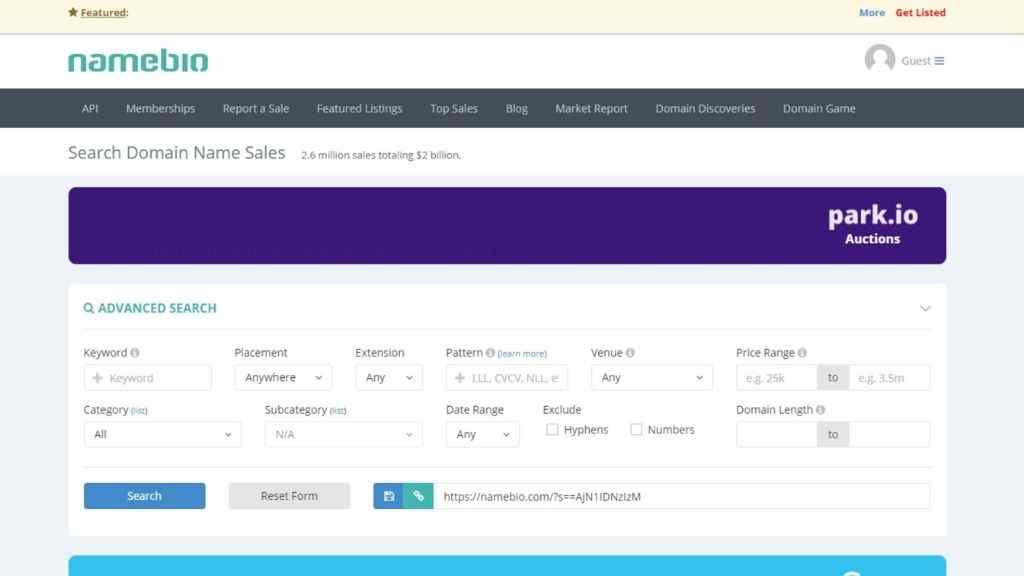
Task: Click the save search floppy disk icon
Action: point(389,496)
